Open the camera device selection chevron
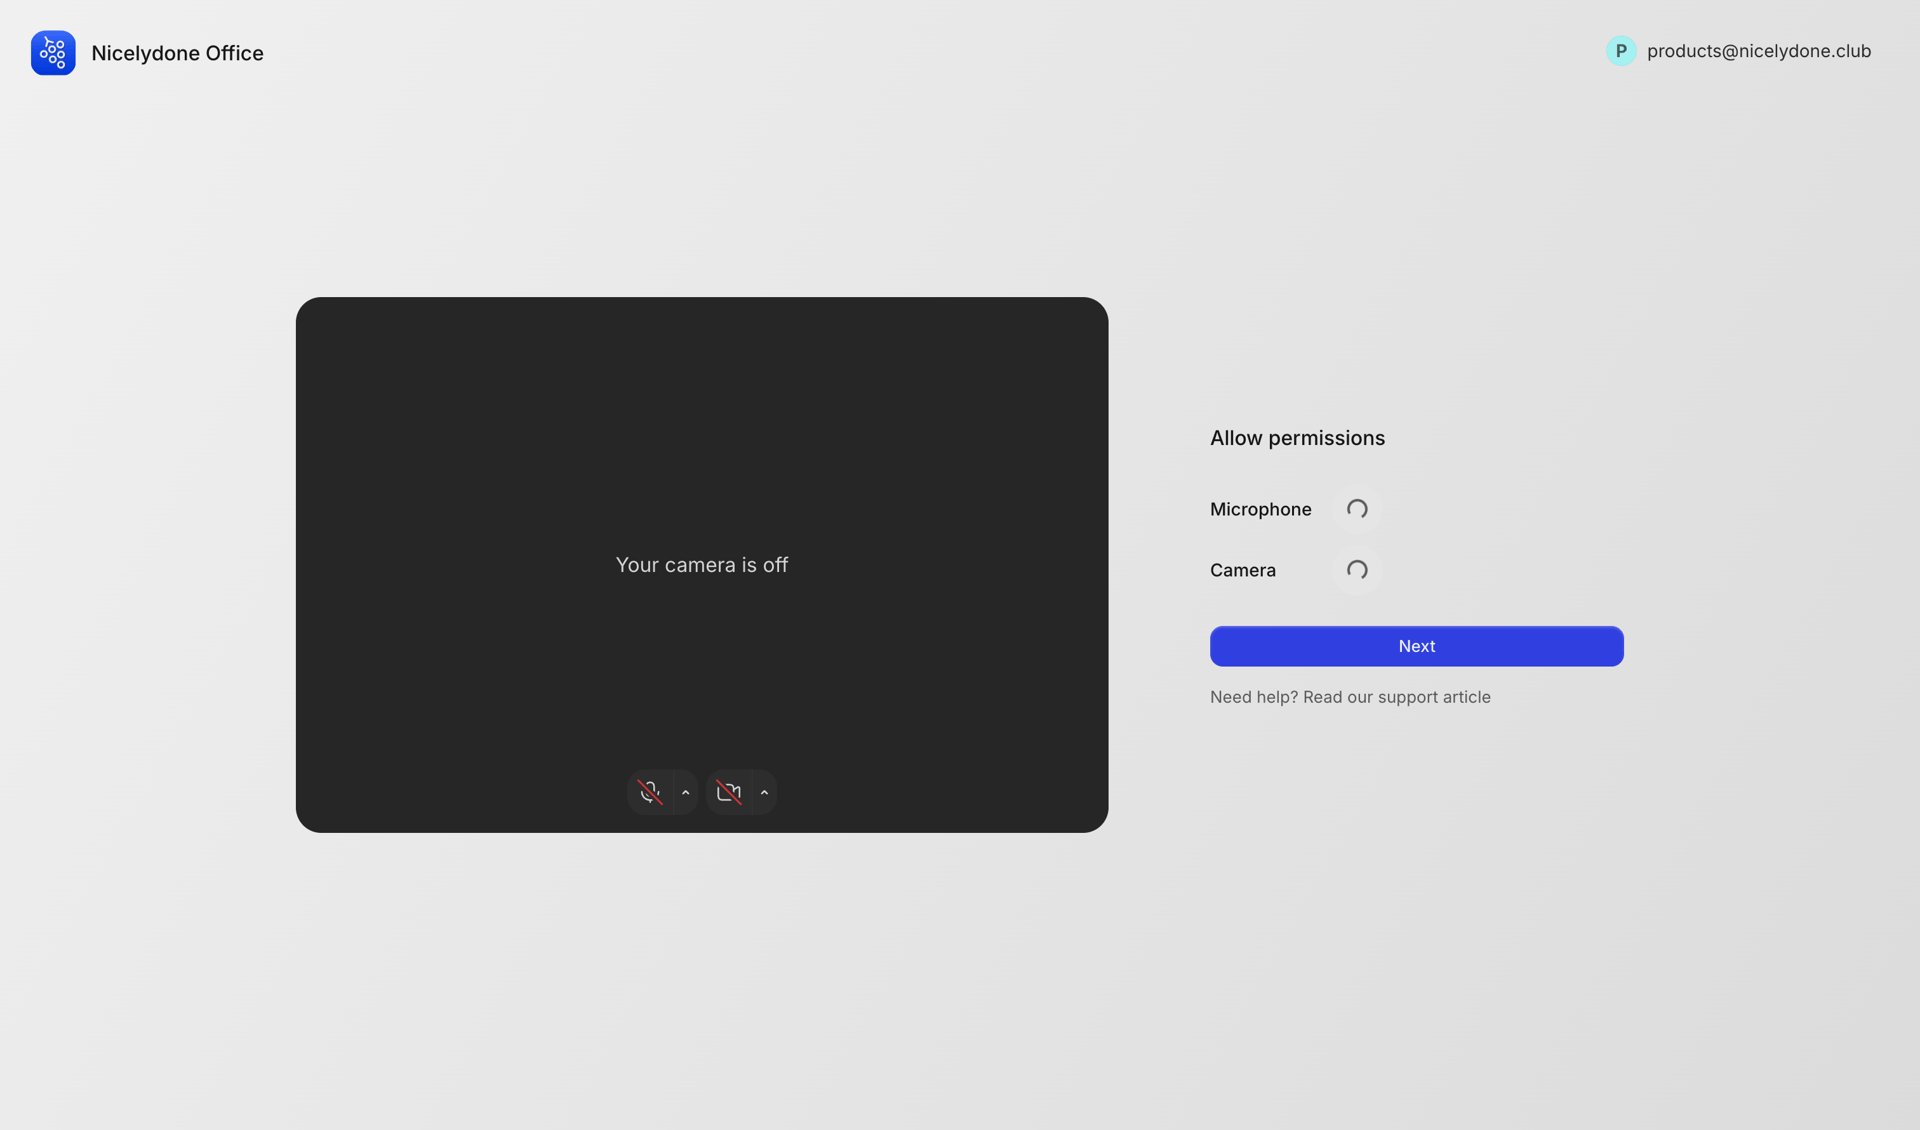Image resolution: width=1920 pixels, height=1130 pixels. (x=764, y=792)
